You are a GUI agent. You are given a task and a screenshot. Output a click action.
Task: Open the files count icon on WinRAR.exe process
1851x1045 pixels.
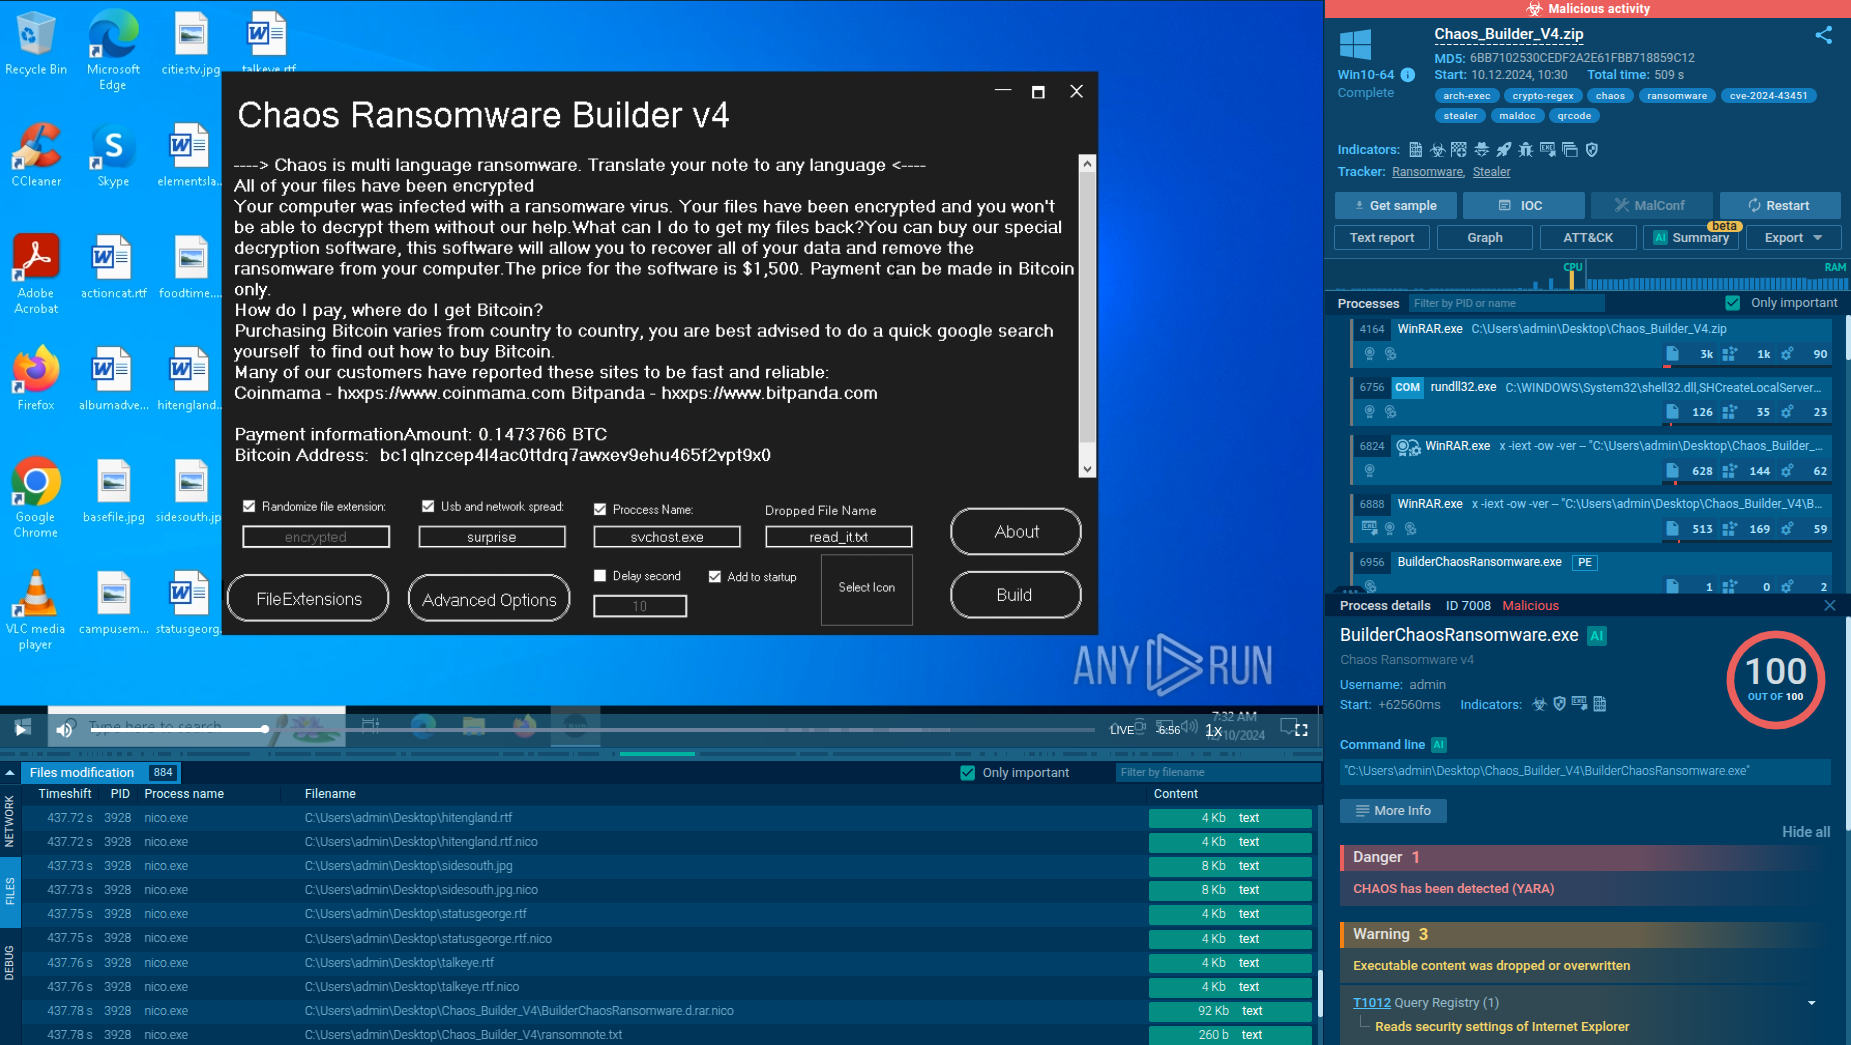[1672, 354]
